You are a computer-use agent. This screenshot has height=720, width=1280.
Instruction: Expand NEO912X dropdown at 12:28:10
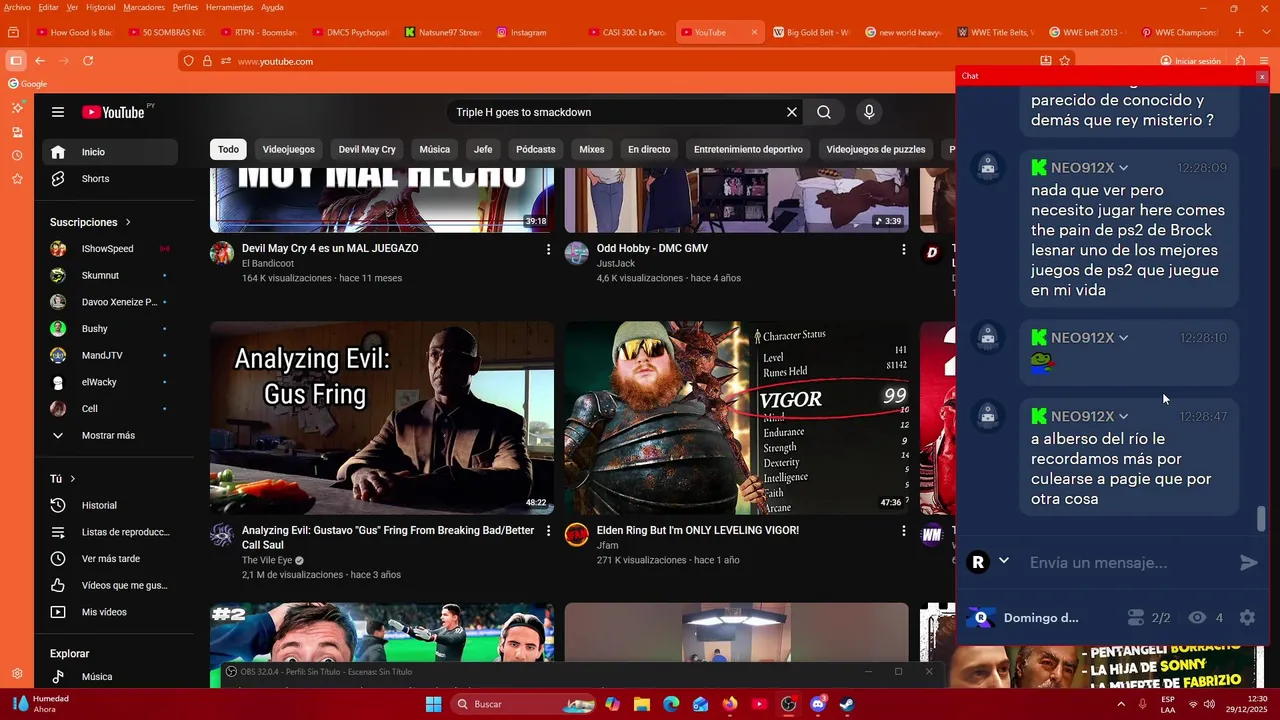(x=1123, y=338)
